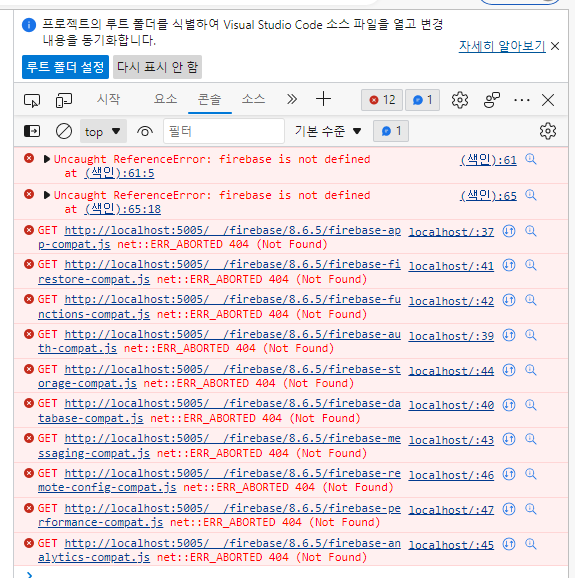The width and height of the screenshot is (575, 578).
Task: Open the firebase-firestore-compat.js URL link
Action: click(x=219, y=272)
